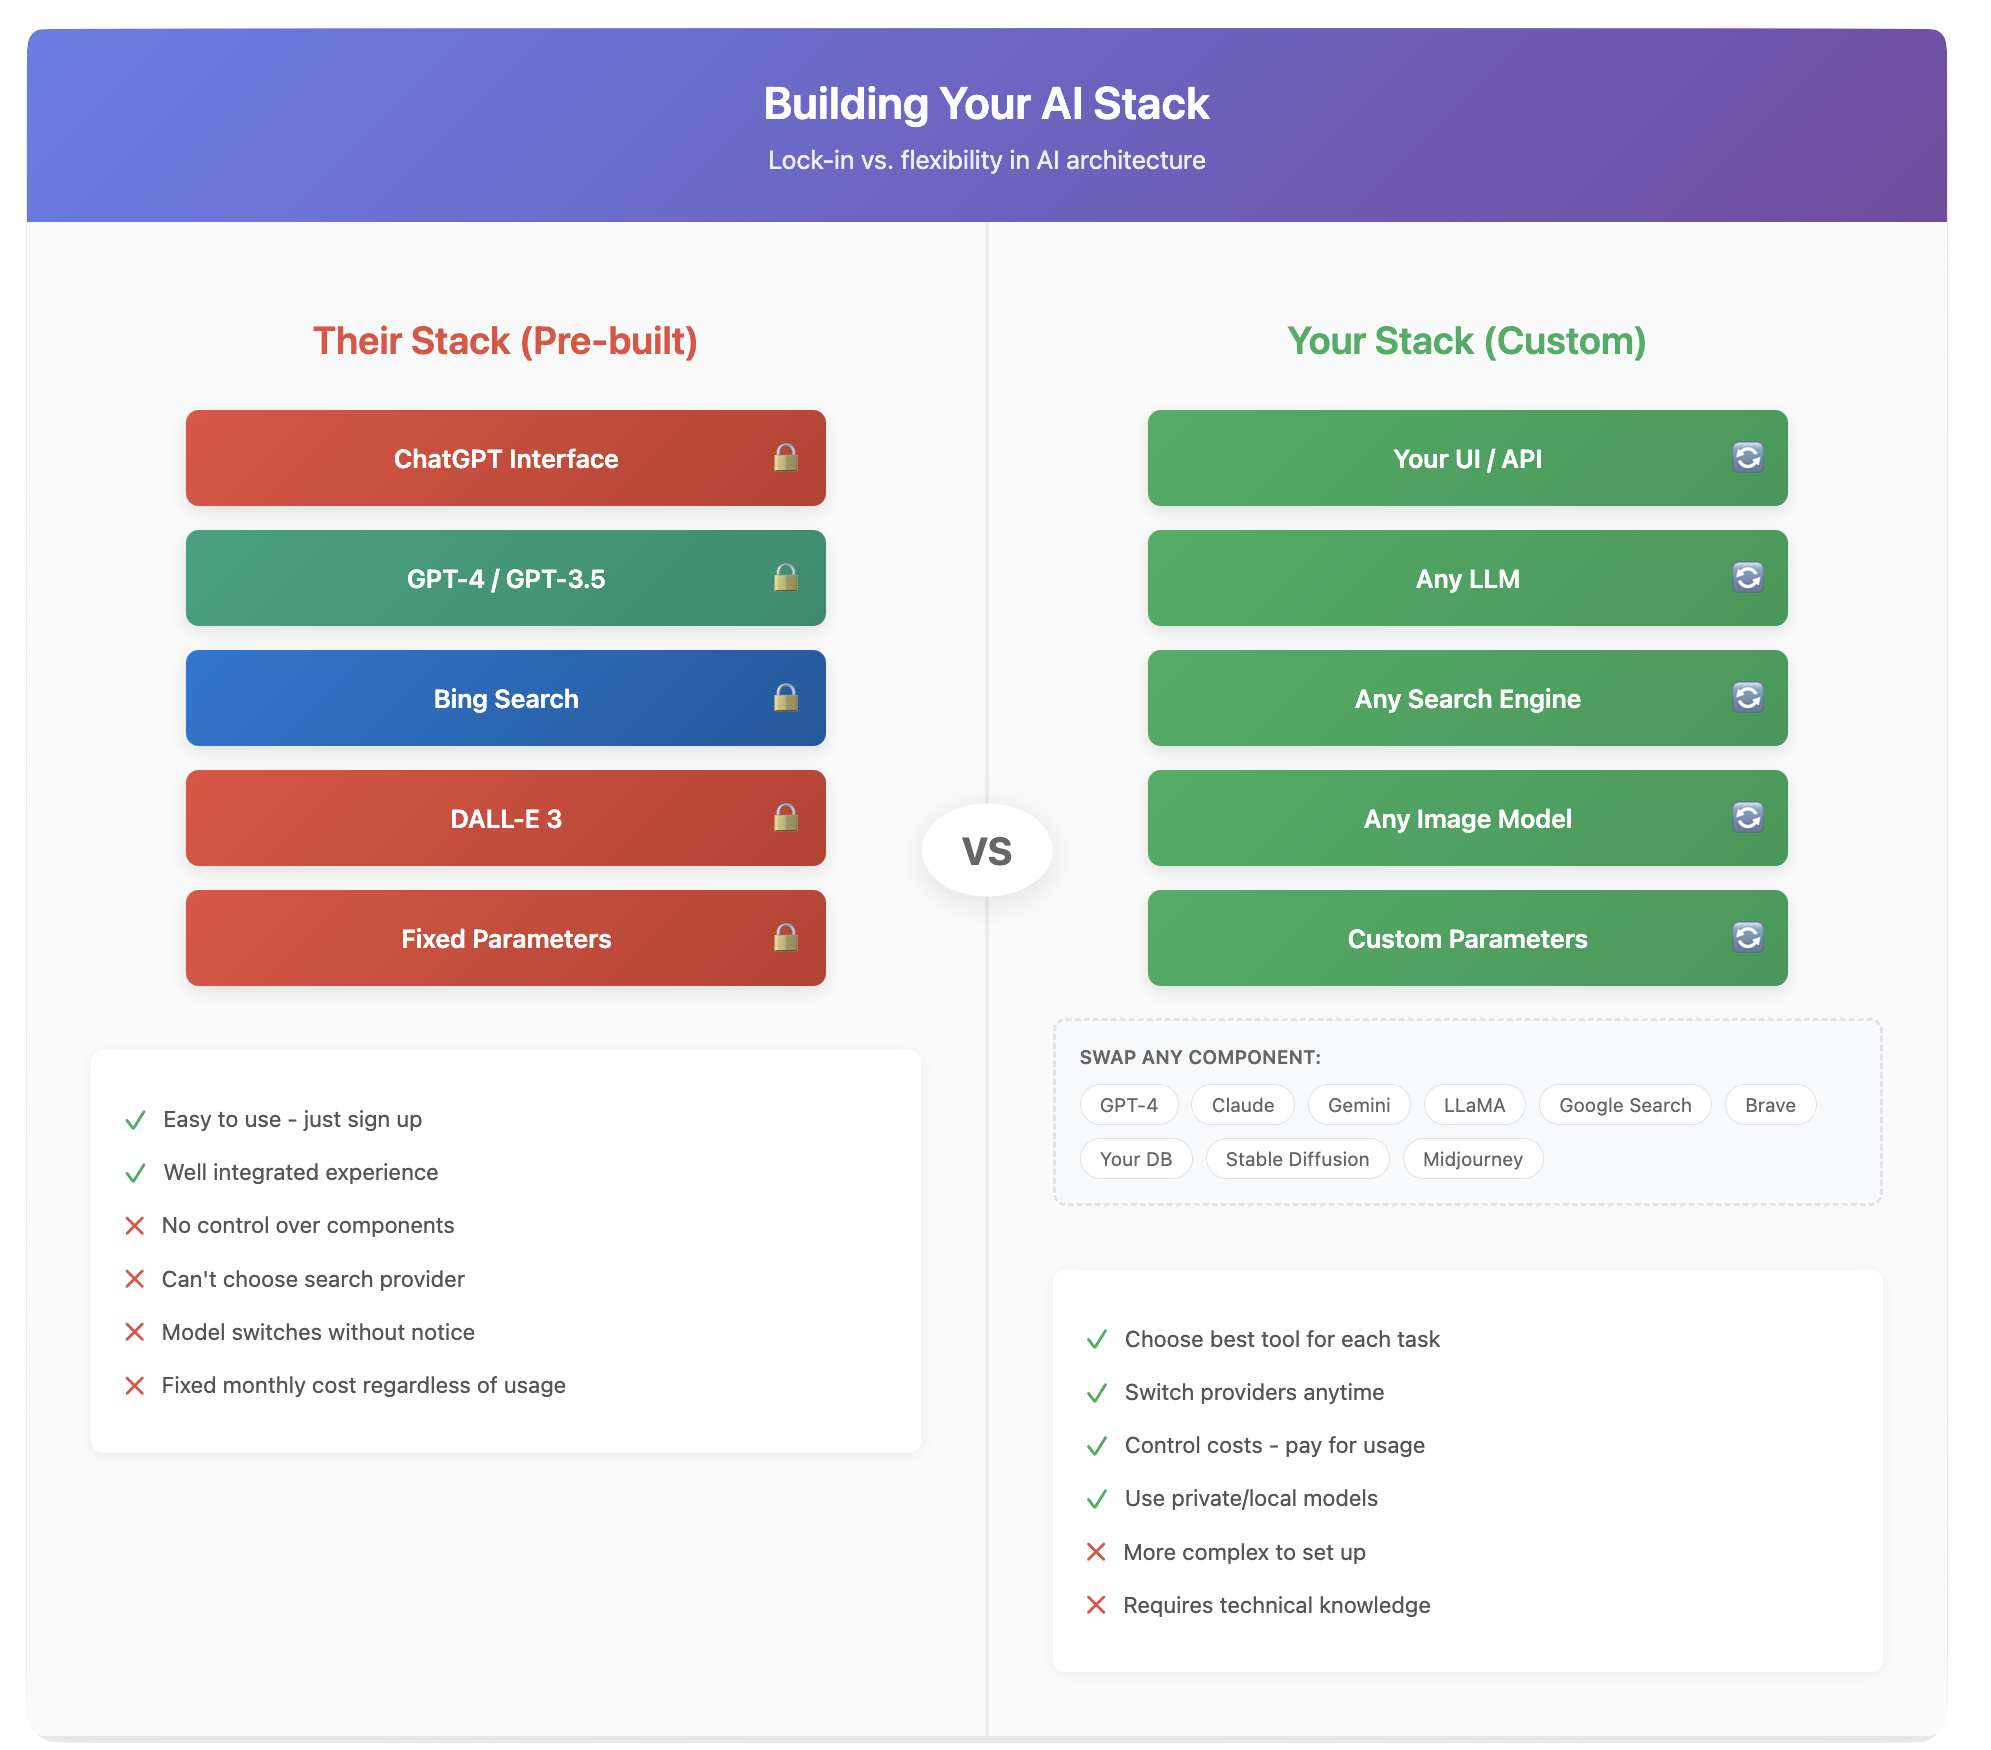This screenshot has height=1750, width=1991.
Task: Click the text Requires technical knowledge
Action: coord(1277,1605)
